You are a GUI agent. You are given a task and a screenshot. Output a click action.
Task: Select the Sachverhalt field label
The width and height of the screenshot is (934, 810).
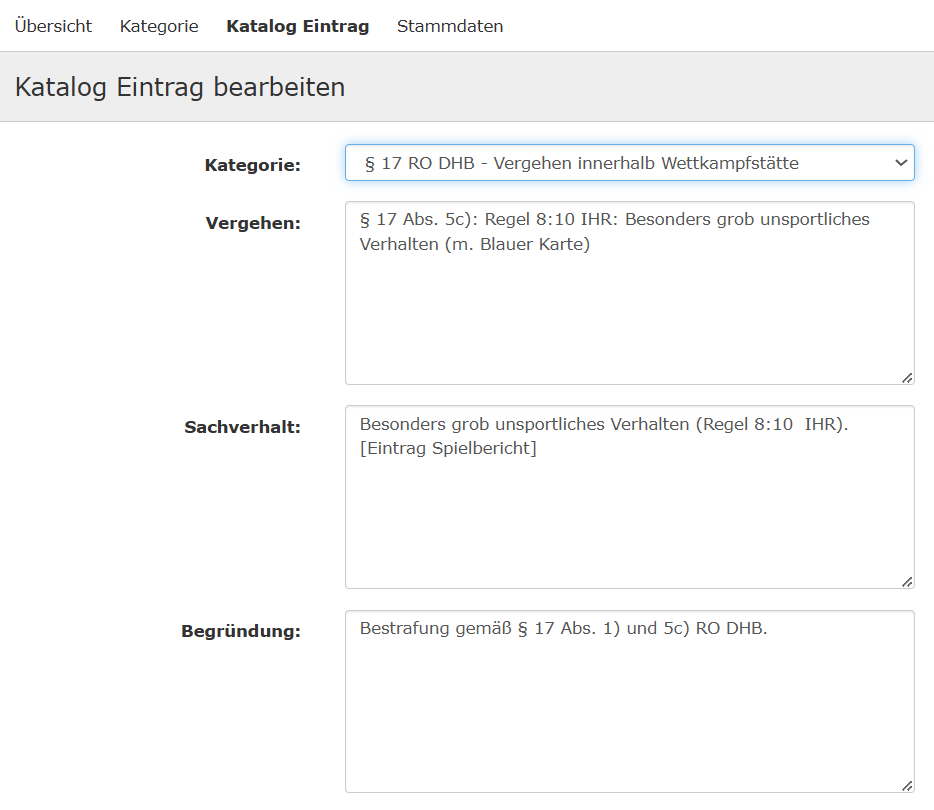click(242, 427)
